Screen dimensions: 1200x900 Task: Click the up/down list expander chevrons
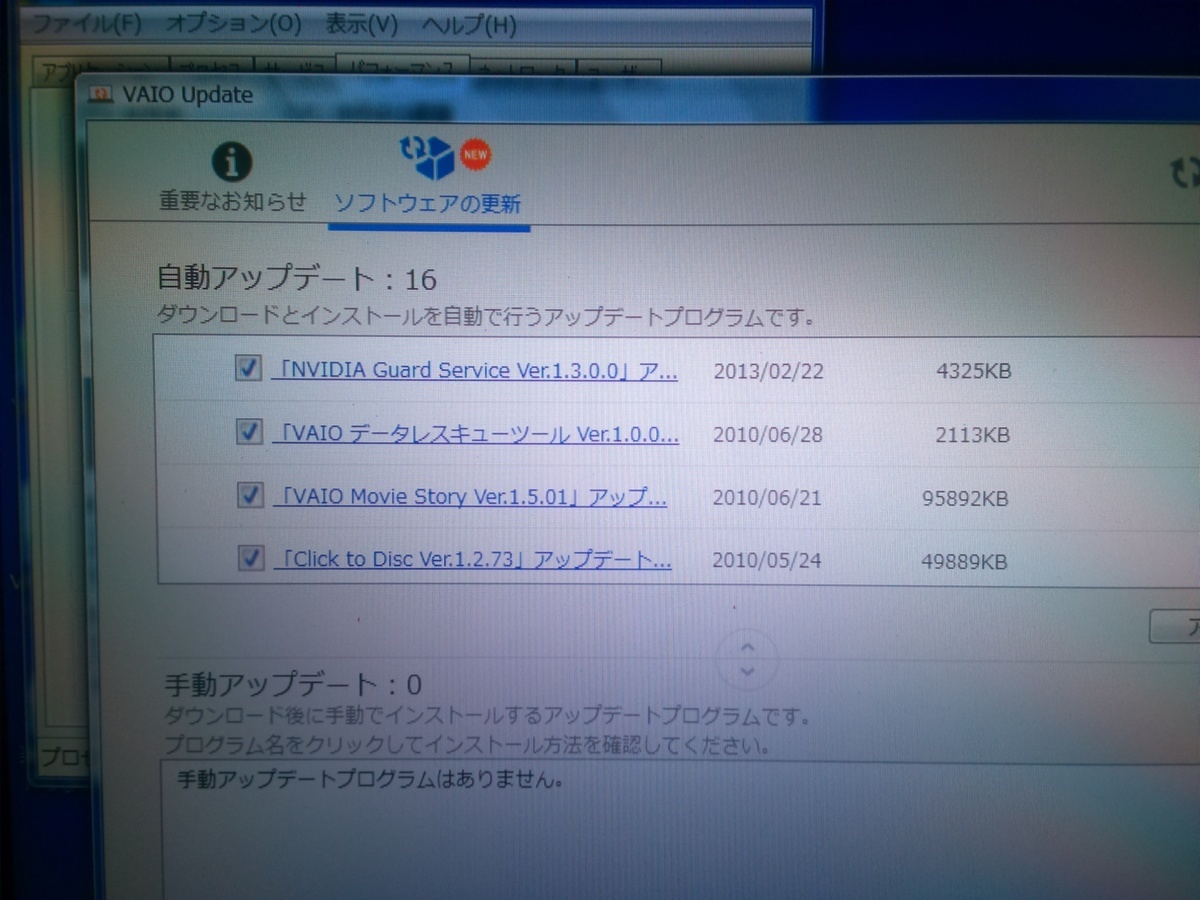click(747, 658)
